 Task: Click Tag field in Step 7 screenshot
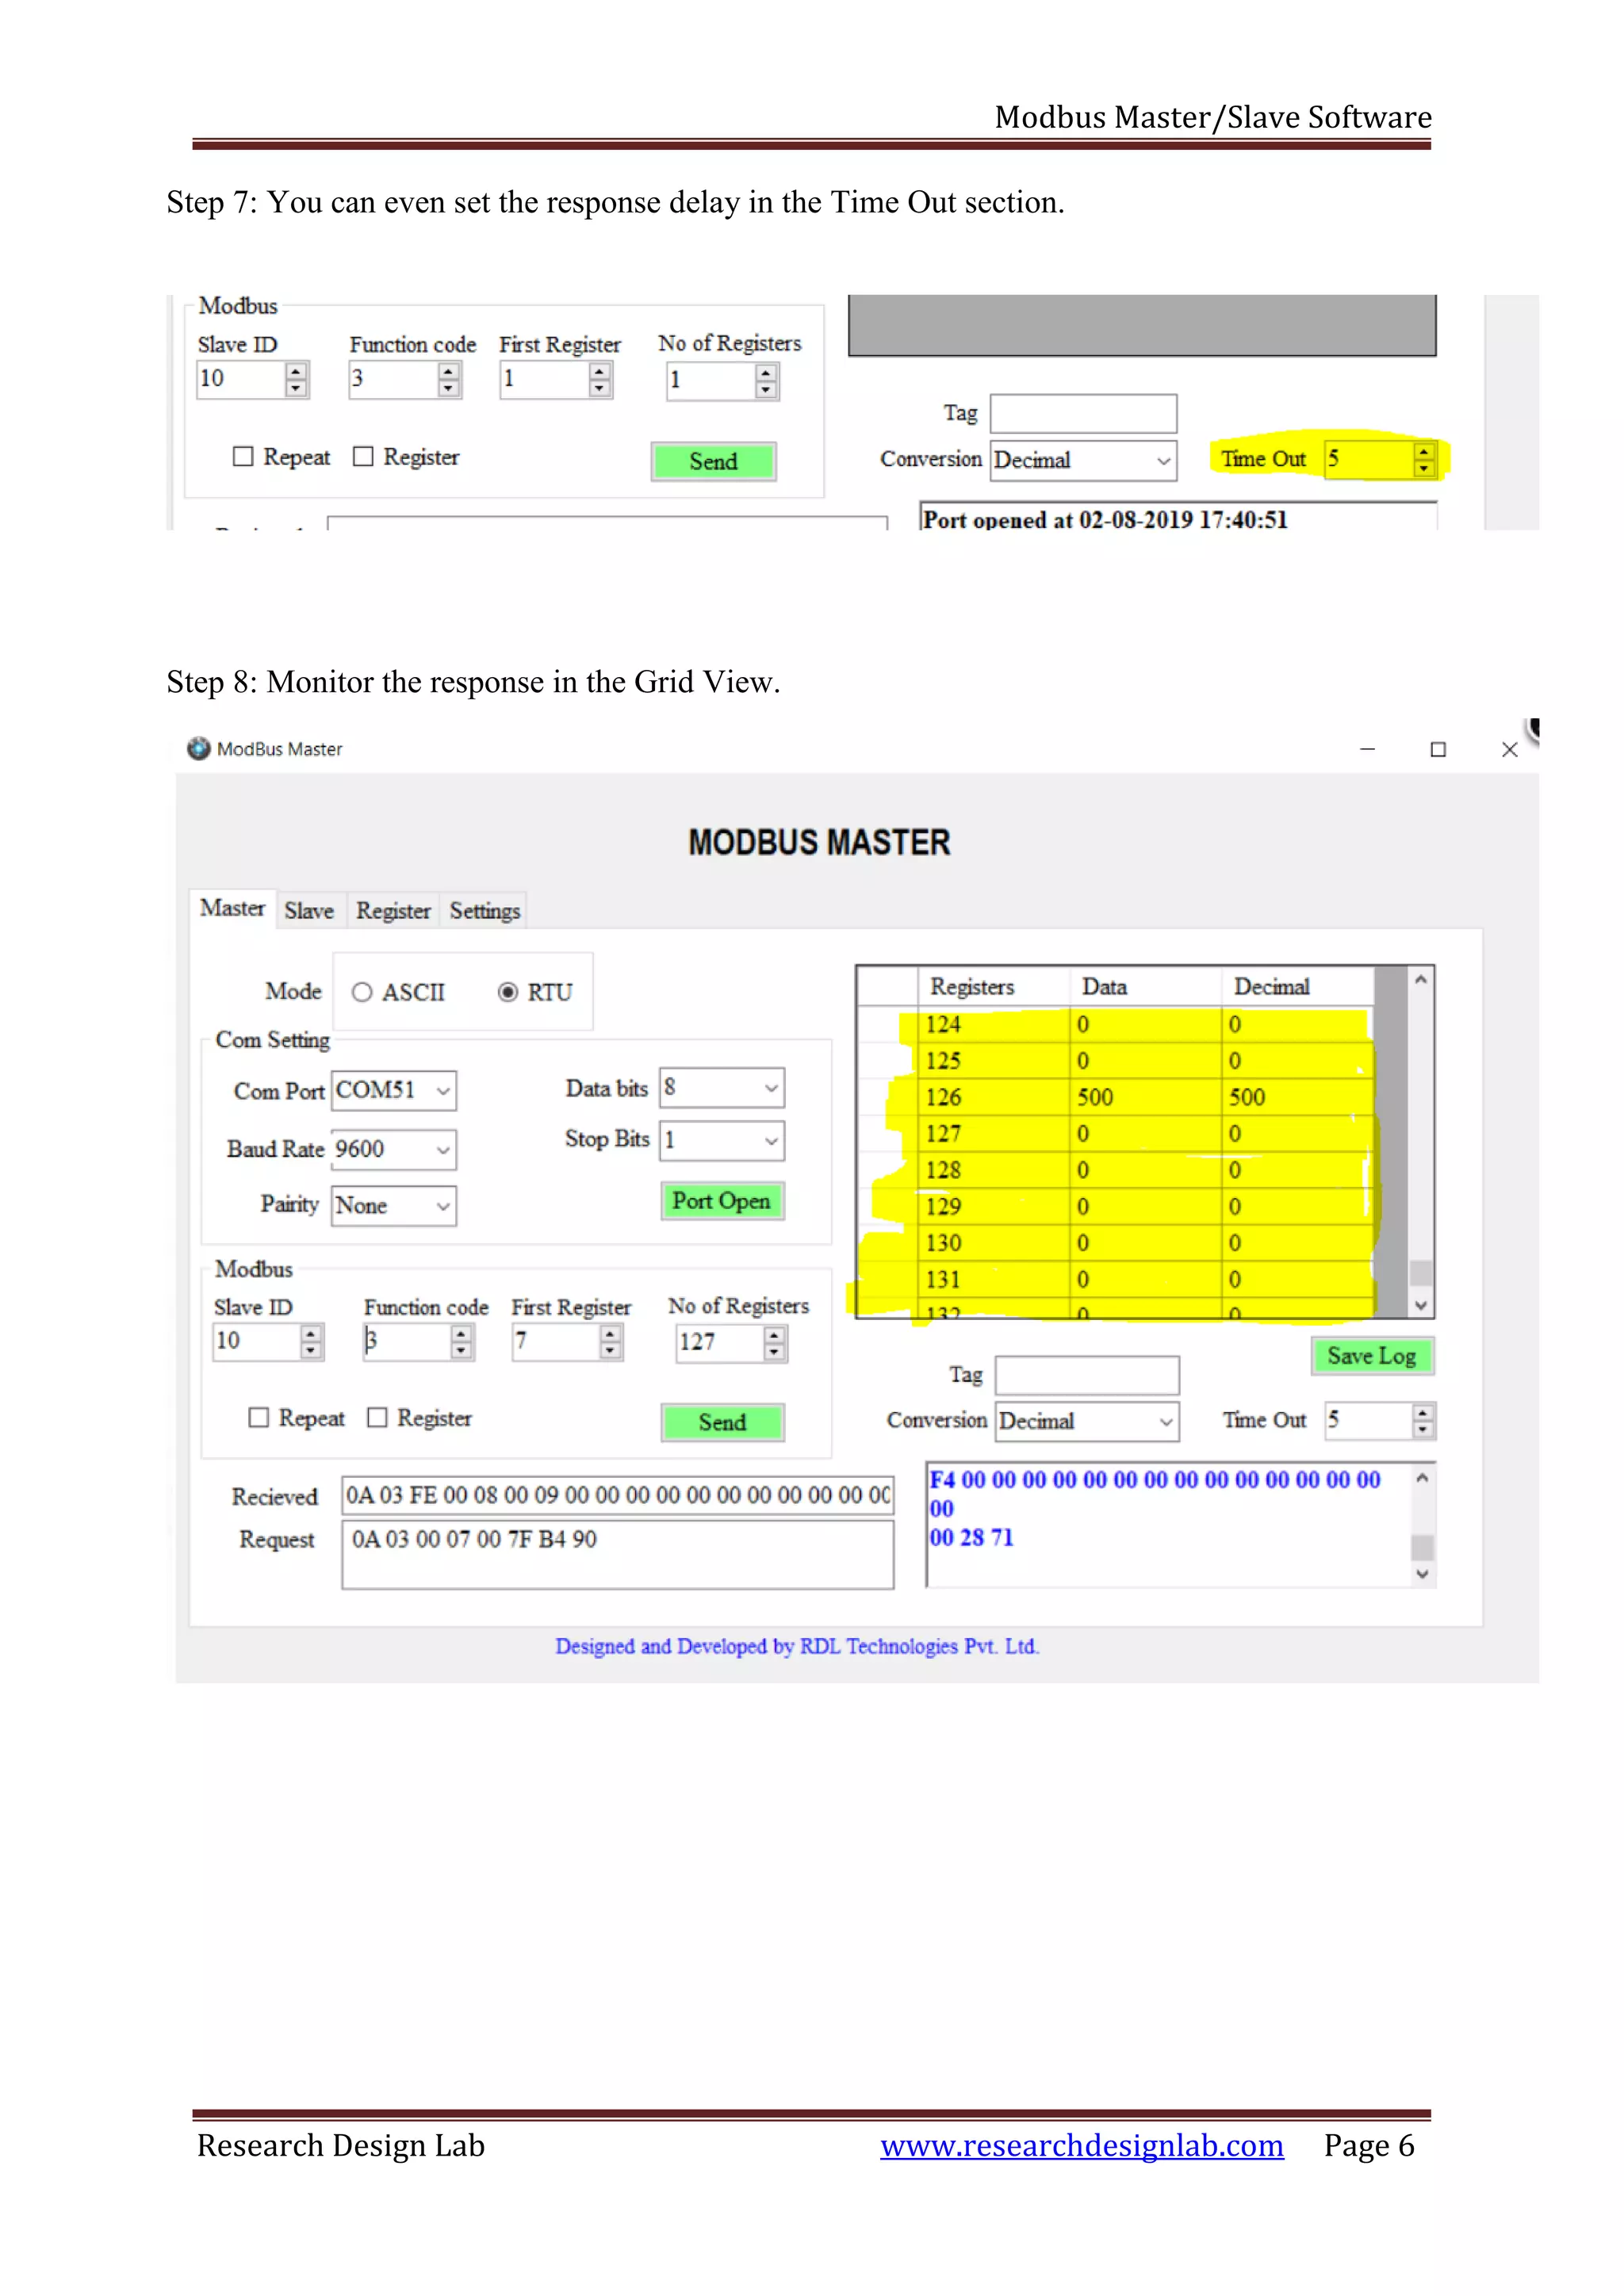[1084, 413]
